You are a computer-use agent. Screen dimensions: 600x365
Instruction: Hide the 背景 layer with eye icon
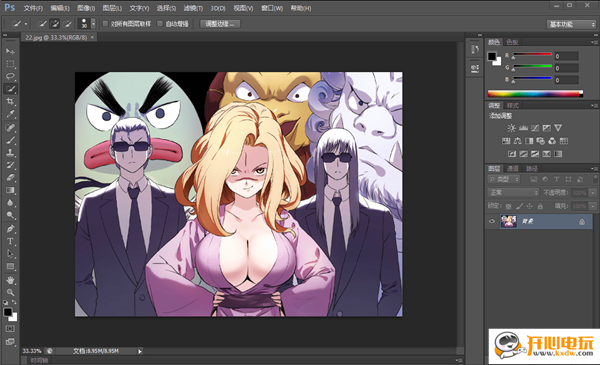pyautogui.click(x=492, y=221)
